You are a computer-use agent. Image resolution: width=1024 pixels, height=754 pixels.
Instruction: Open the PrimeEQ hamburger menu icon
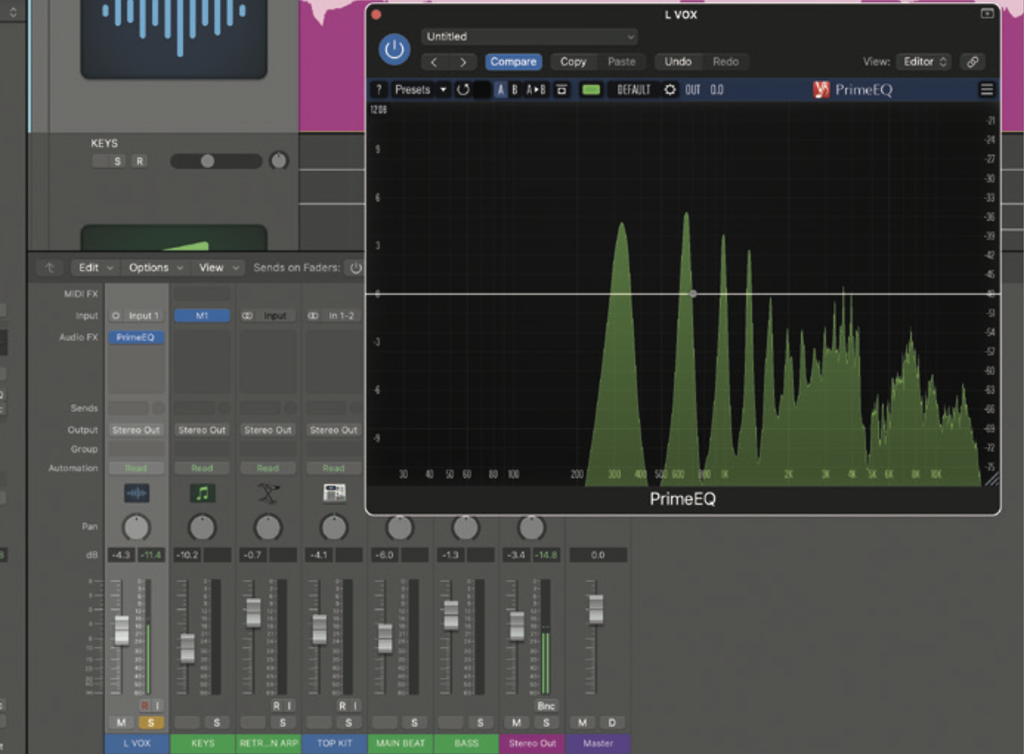[x=986, y=89]
